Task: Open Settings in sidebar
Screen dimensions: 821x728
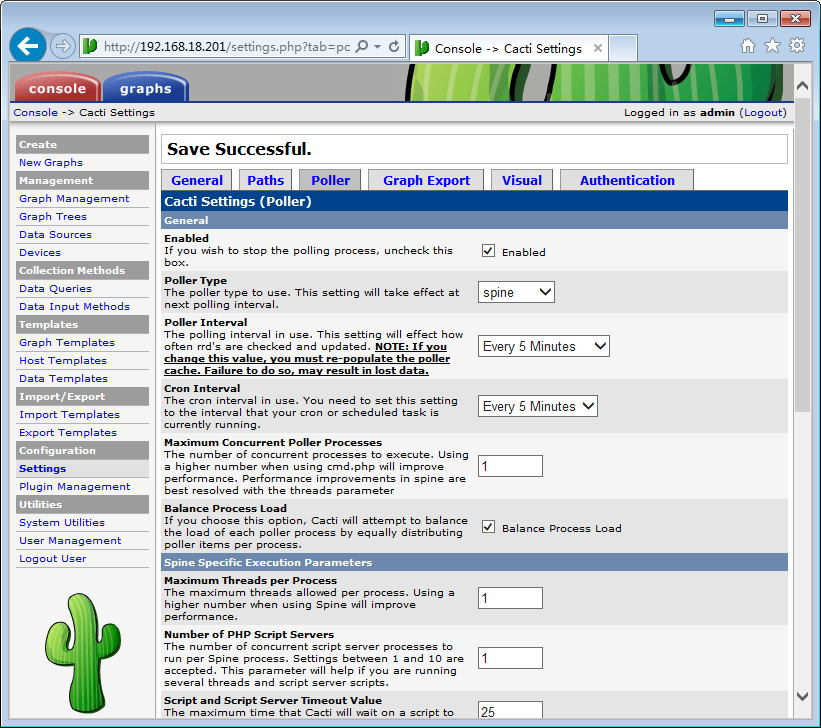Action: (x=42, y=468)
